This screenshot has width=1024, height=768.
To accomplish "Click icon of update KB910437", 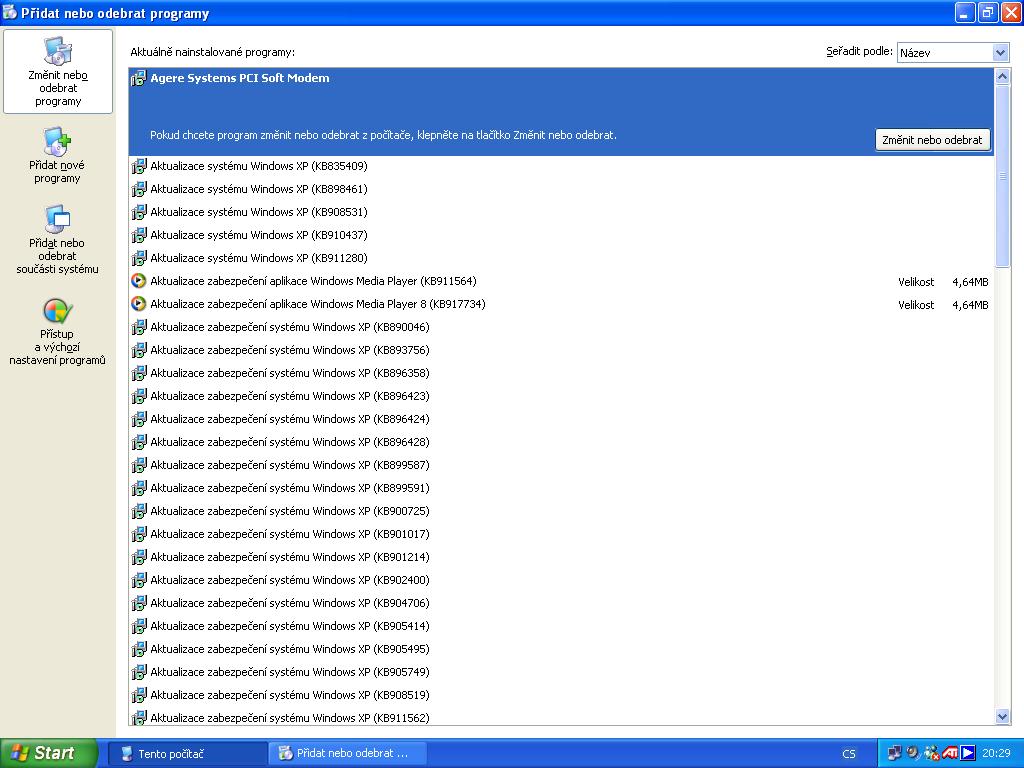I will tap(138, 235).
